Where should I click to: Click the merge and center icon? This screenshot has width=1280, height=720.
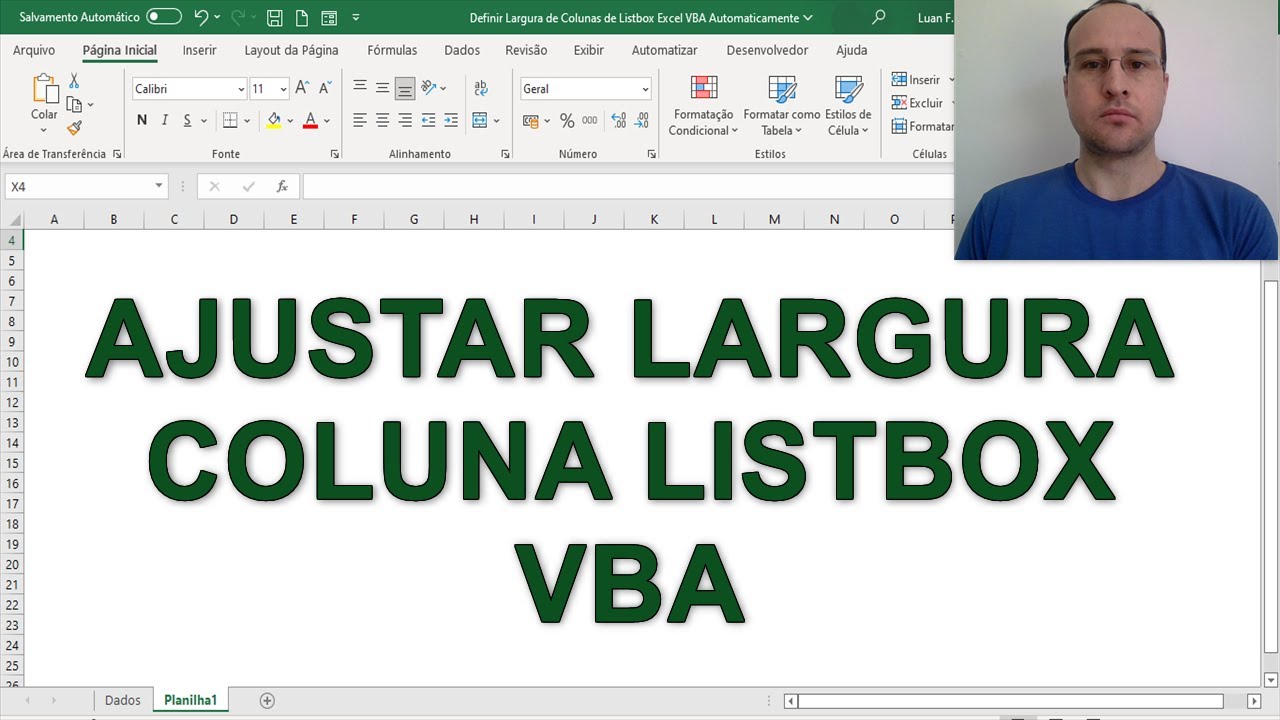[x=479, y=120]
